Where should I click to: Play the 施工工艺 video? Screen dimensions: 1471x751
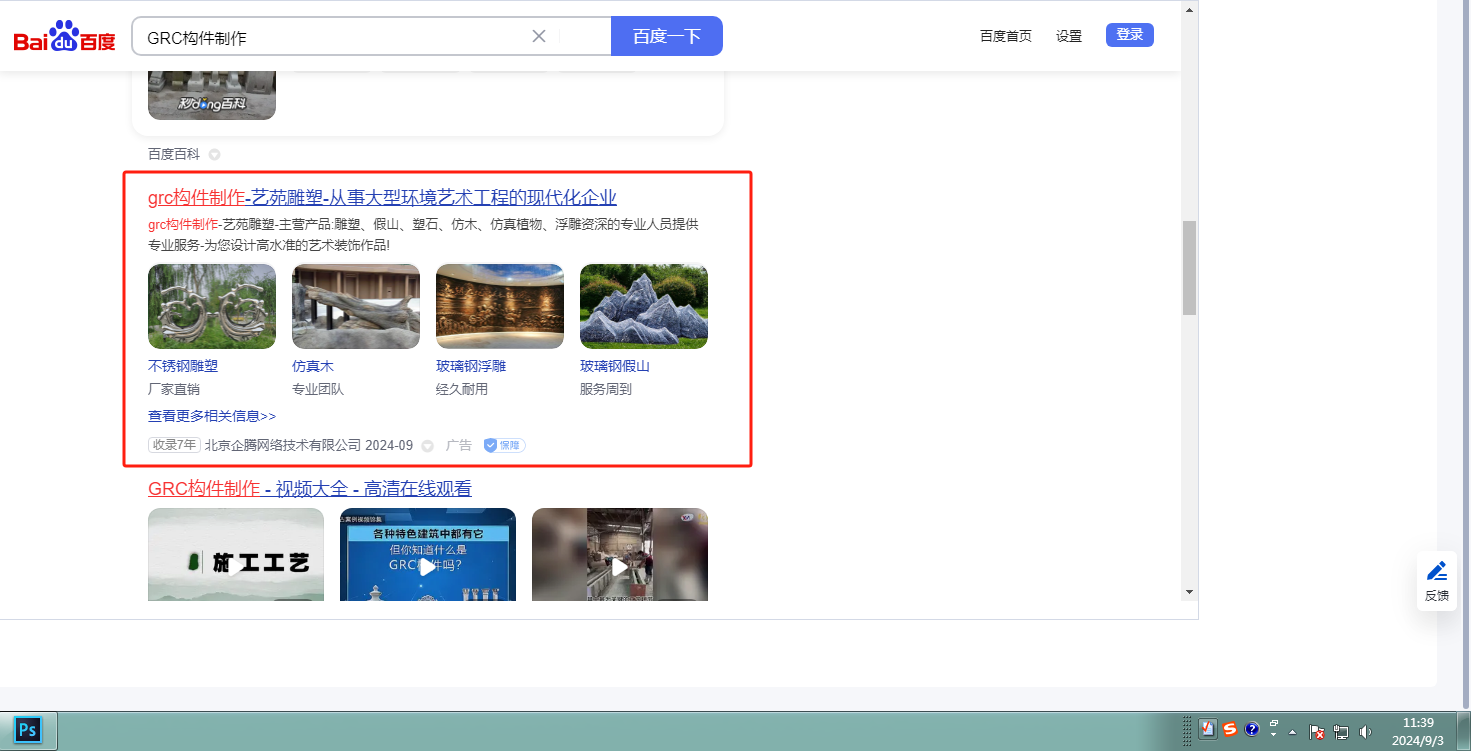pyautogui.click(x=236, y=554)
